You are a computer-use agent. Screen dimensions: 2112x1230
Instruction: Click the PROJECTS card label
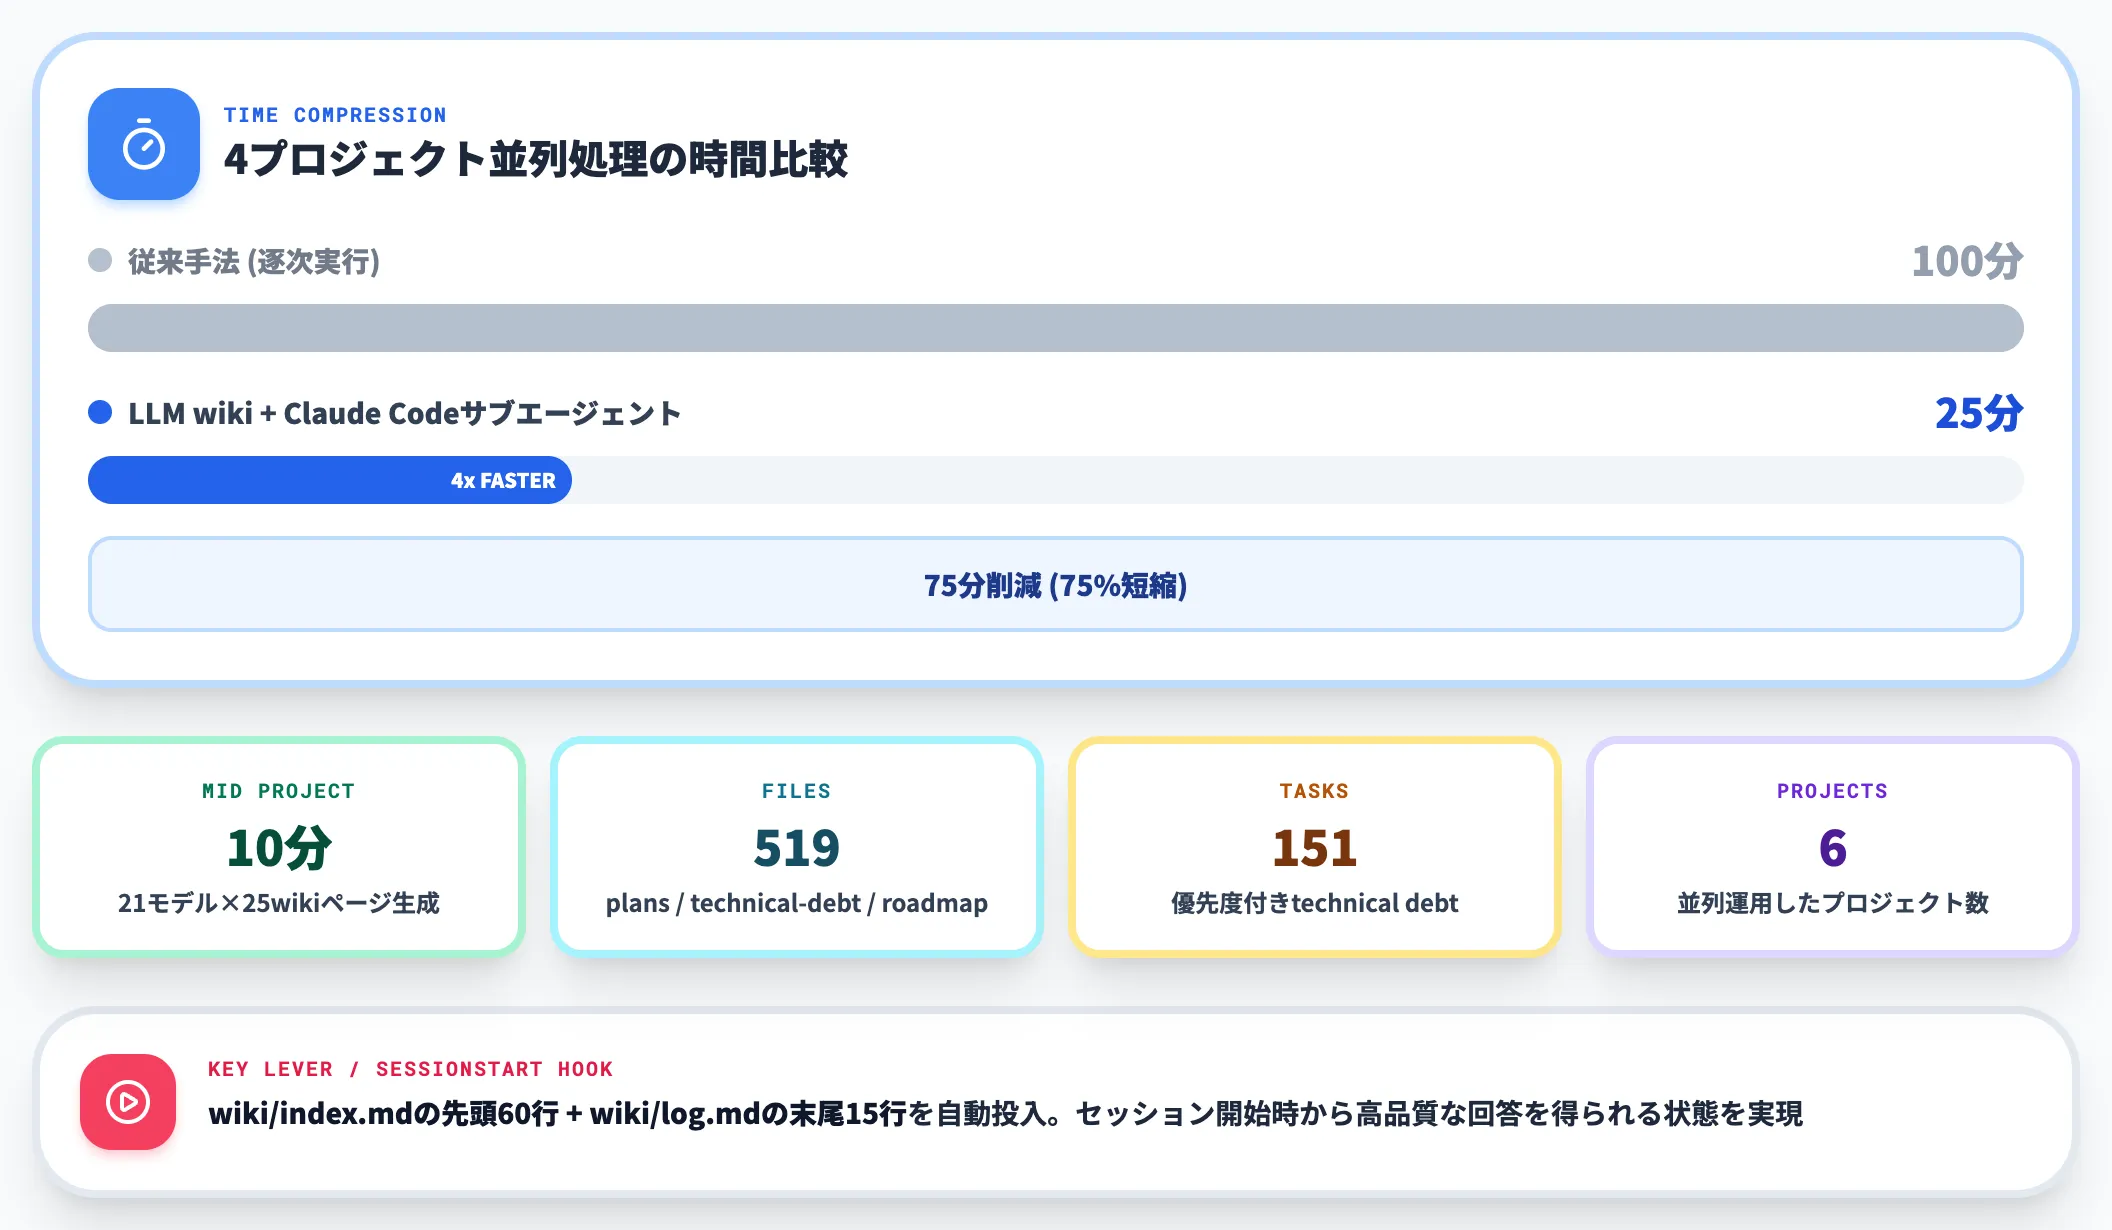coord(1833,791)
